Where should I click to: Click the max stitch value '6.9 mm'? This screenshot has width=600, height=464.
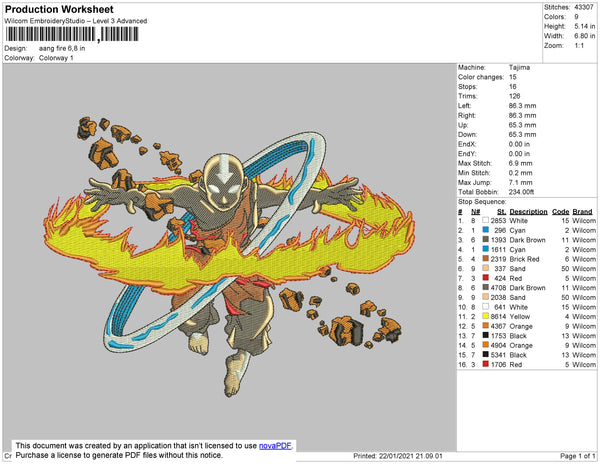coord(520,163)
